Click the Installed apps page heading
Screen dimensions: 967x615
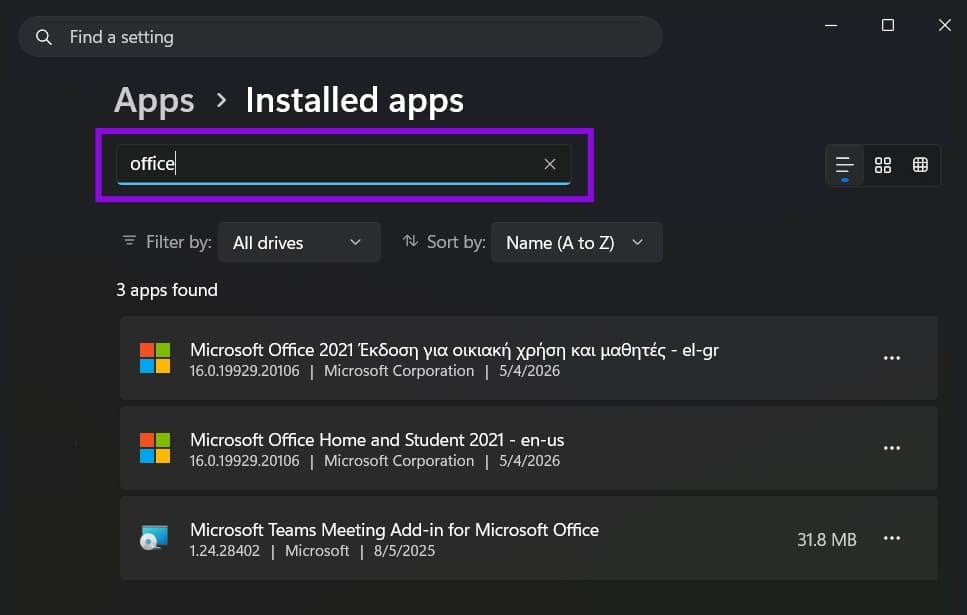tap(355, 101)
